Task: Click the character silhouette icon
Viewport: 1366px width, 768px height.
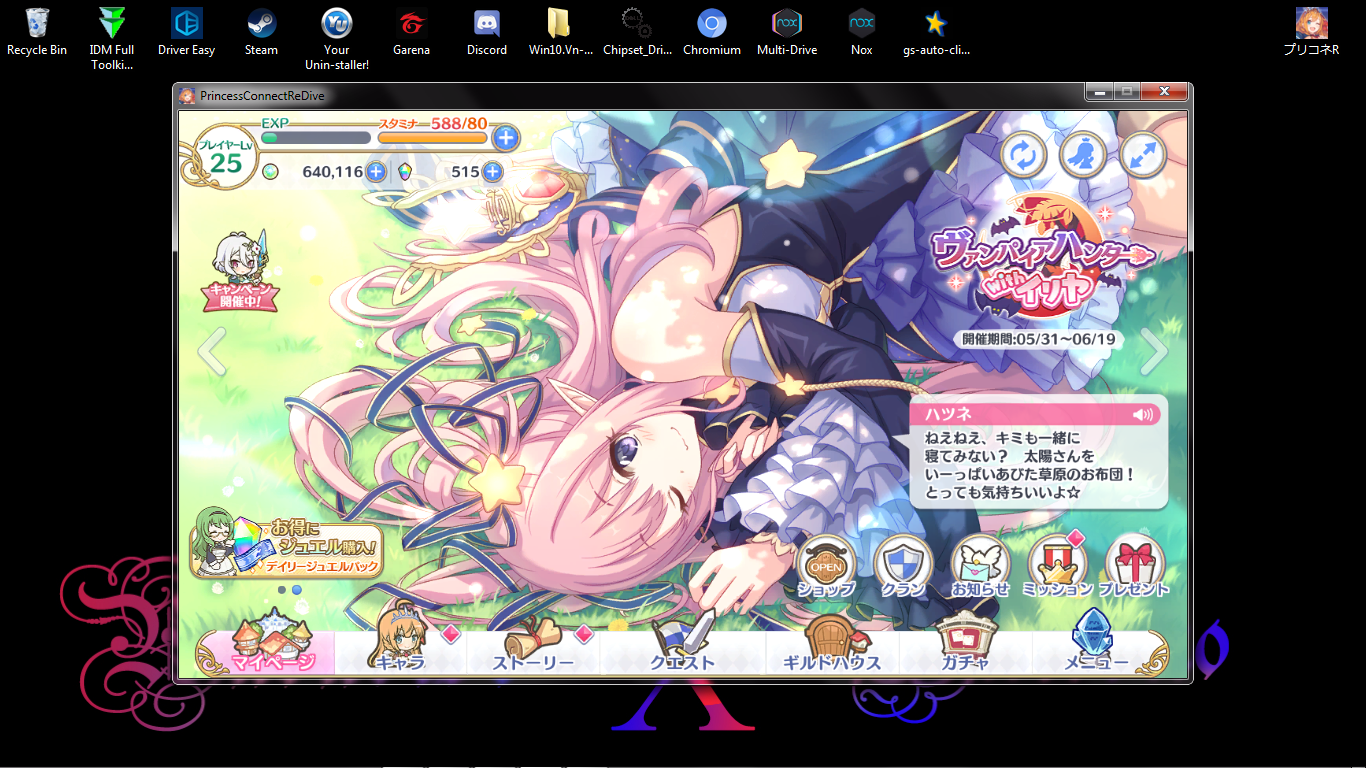Action: [x=1083, y=156]
